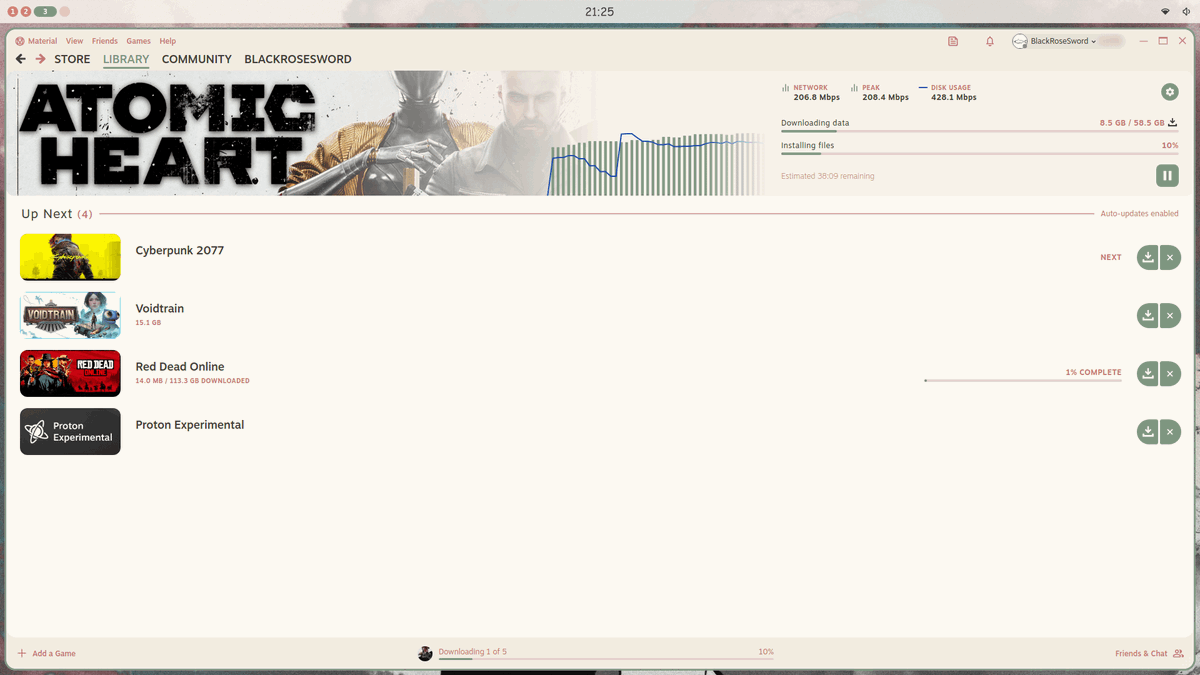Open the Games menu
The height and width of the screenshot is (675, 1200).
[x=138, y=41]
